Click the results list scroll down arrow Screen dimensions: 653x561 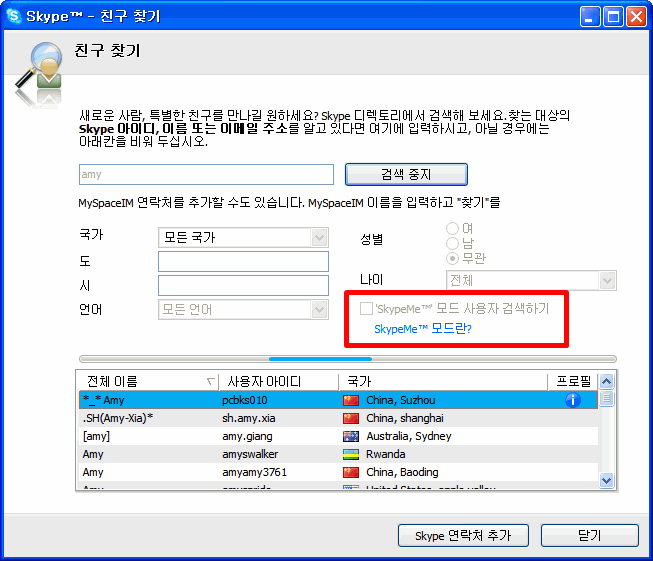(x=606, y=480)
